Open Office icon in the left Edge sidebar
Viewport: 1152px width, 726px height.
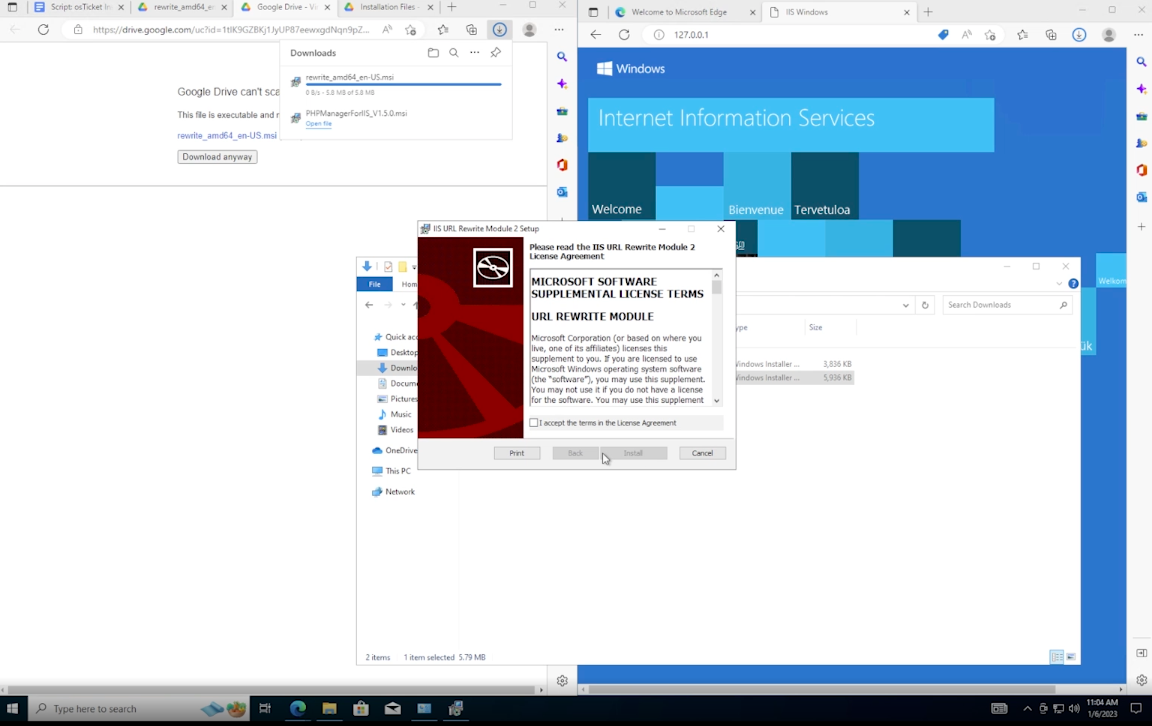pos(562,165)
